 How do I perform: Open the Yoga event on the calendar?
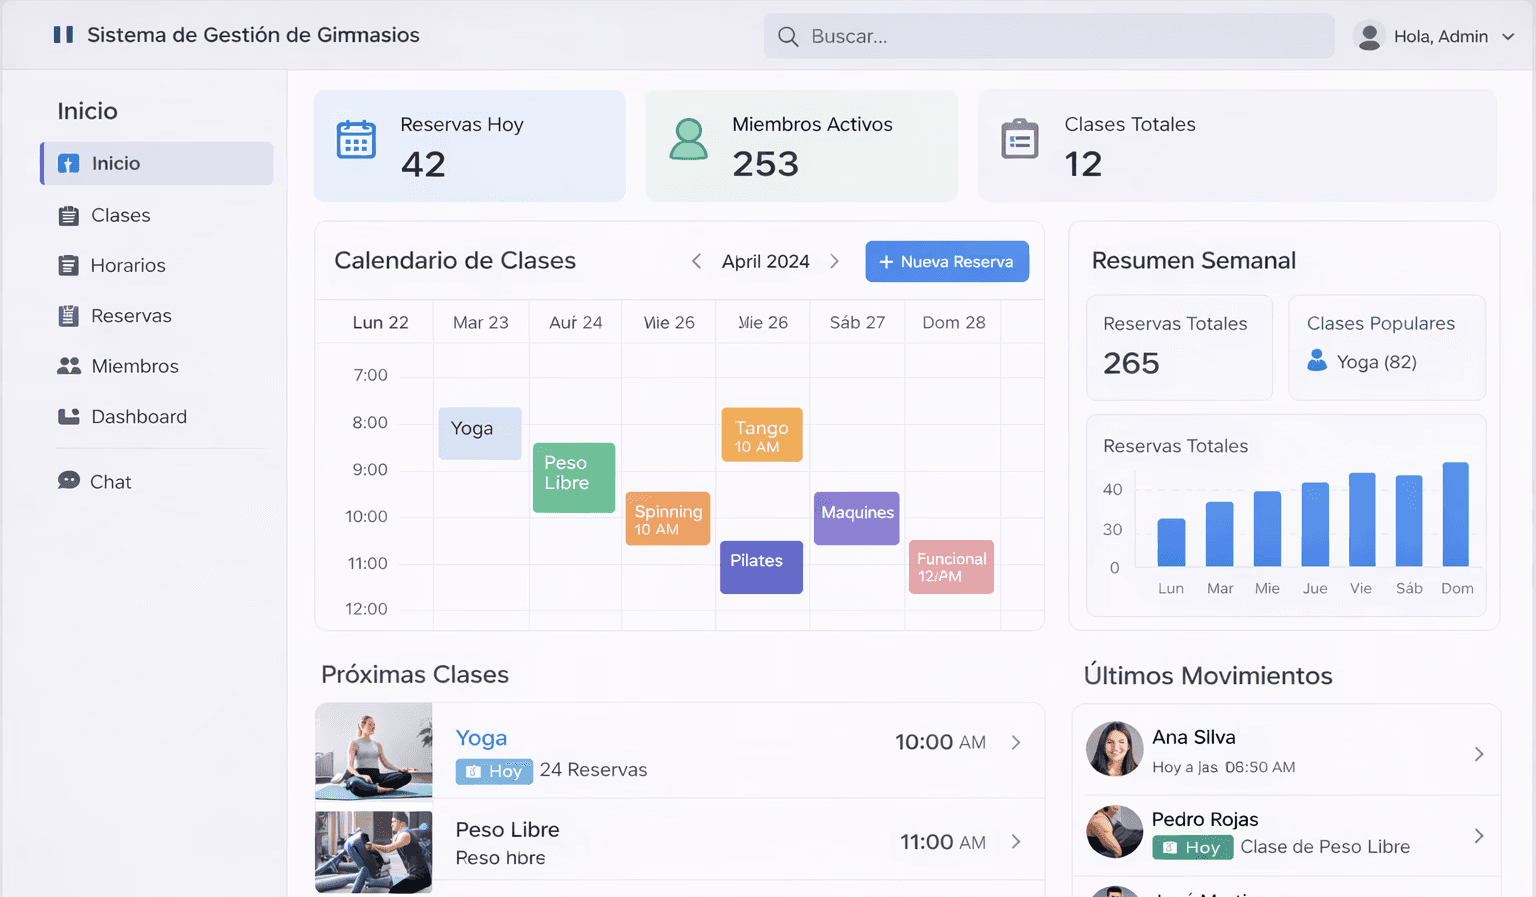[480, 433]
